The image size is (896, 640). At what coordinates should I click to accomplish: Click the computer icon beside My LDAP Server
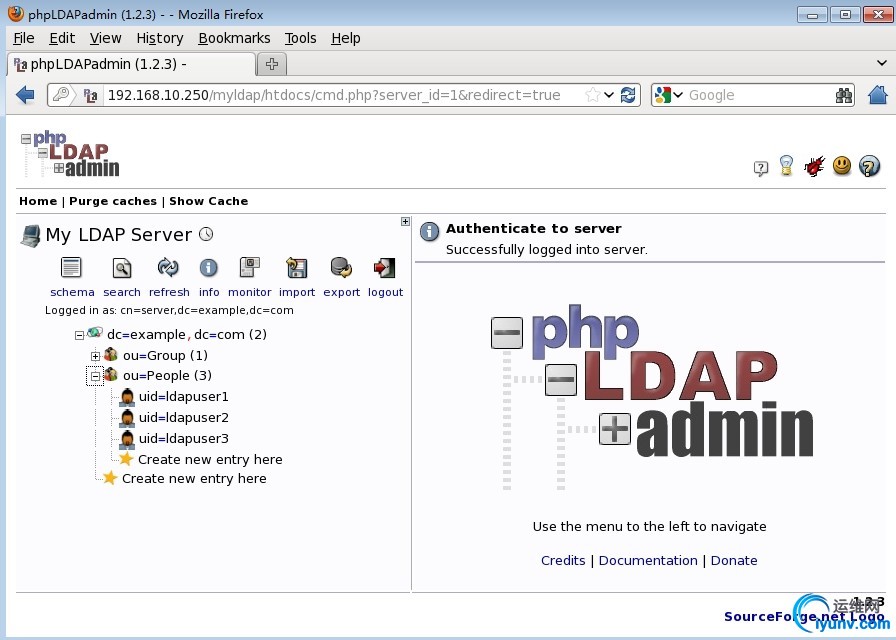click(30, 235)
